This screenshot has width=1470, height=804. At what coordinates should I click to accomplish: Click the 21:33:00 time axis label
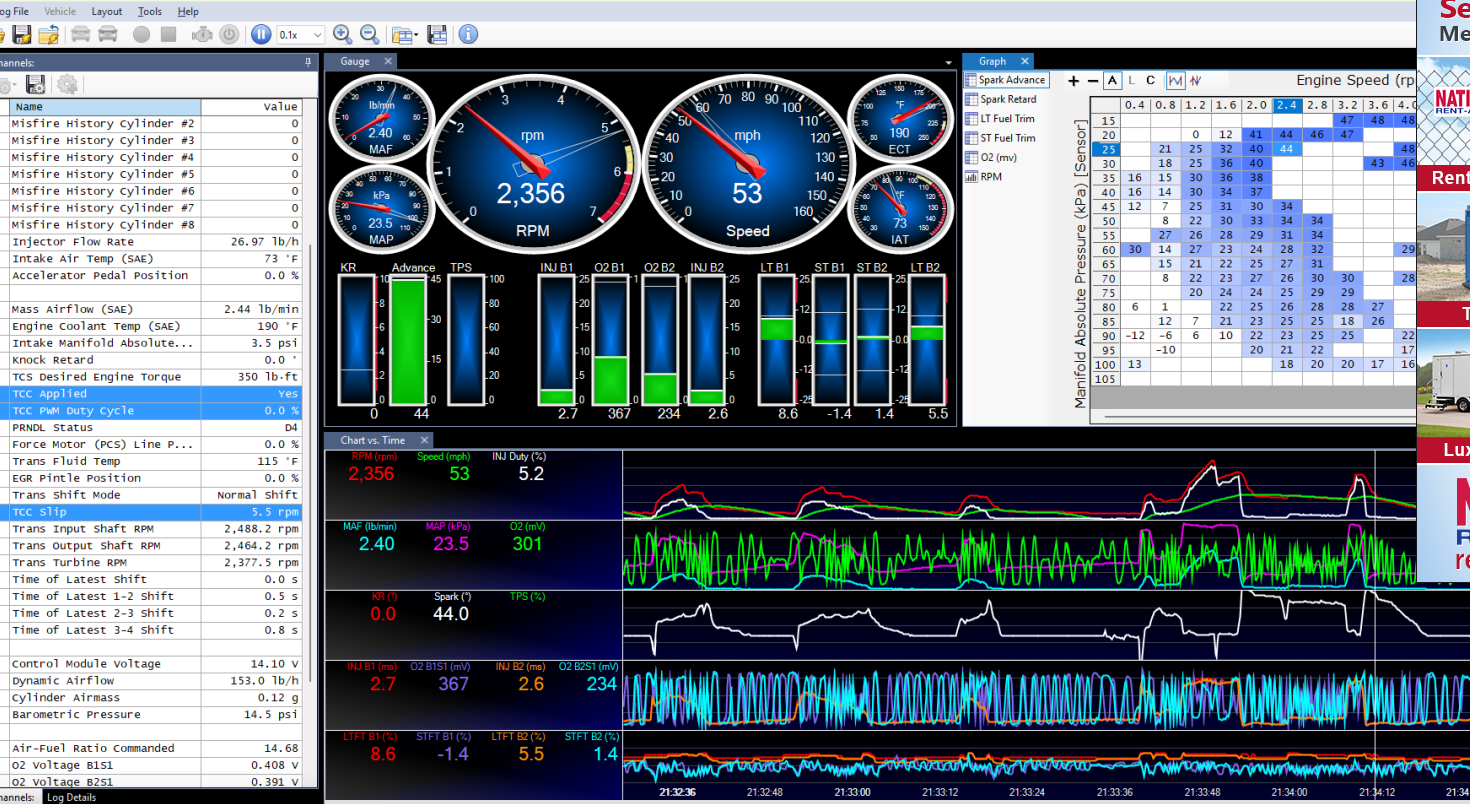pos(852,792)
